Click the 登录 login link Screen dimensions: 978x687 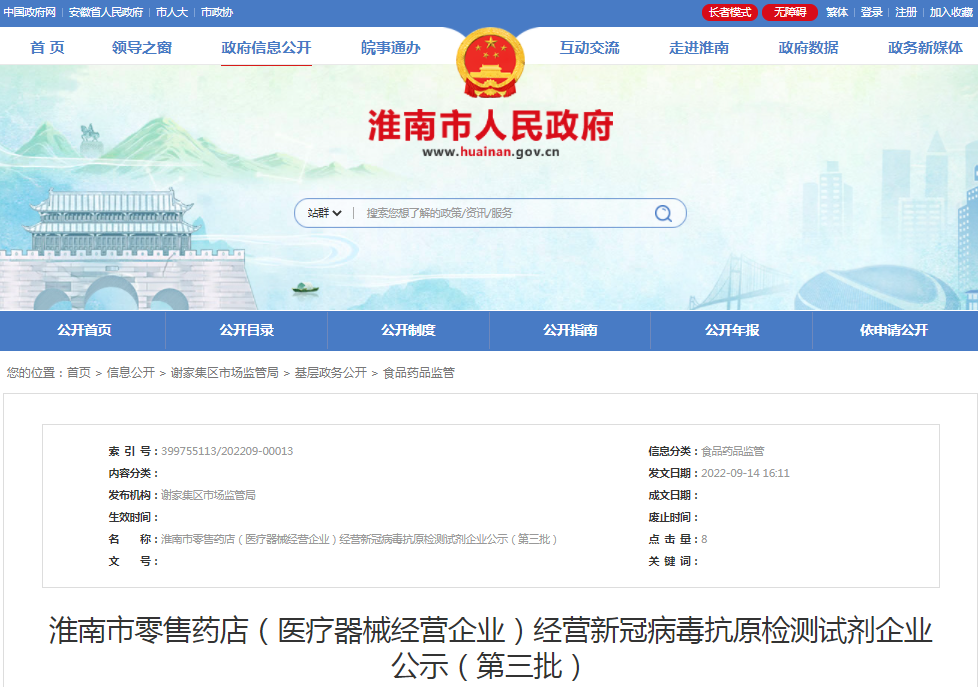point(872,13)
